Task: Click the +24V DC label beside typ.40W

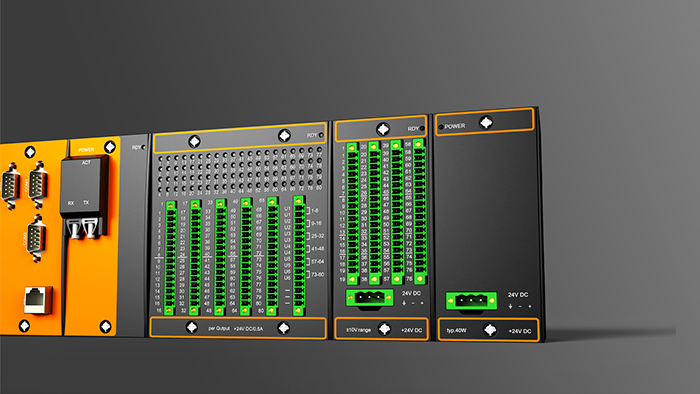Action: point(520,332)
